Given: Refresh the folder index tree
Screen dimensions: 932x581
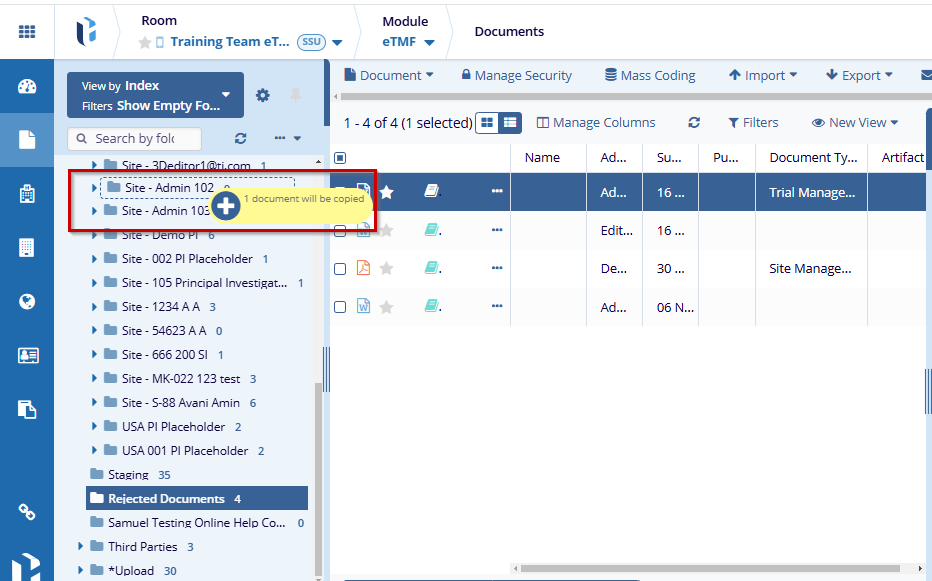Looking at the screenshot, I should 240,139.
